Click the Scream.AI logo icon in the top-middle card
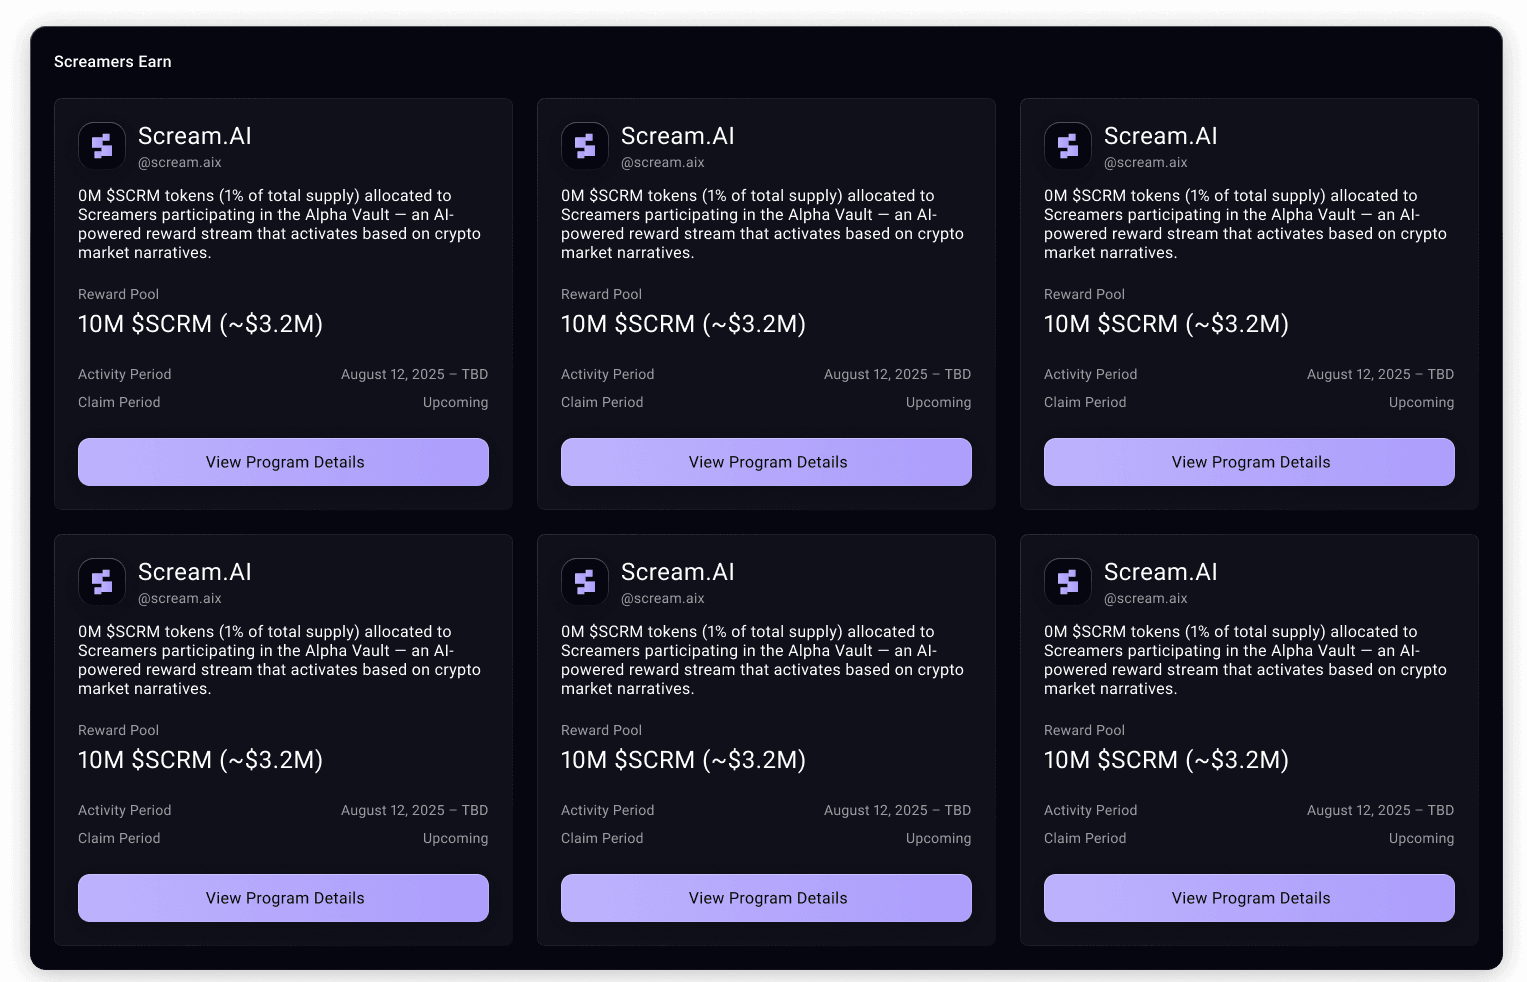Image resolution: width=1527 pixels, height=982 pixels. click(x=585, y=146)
